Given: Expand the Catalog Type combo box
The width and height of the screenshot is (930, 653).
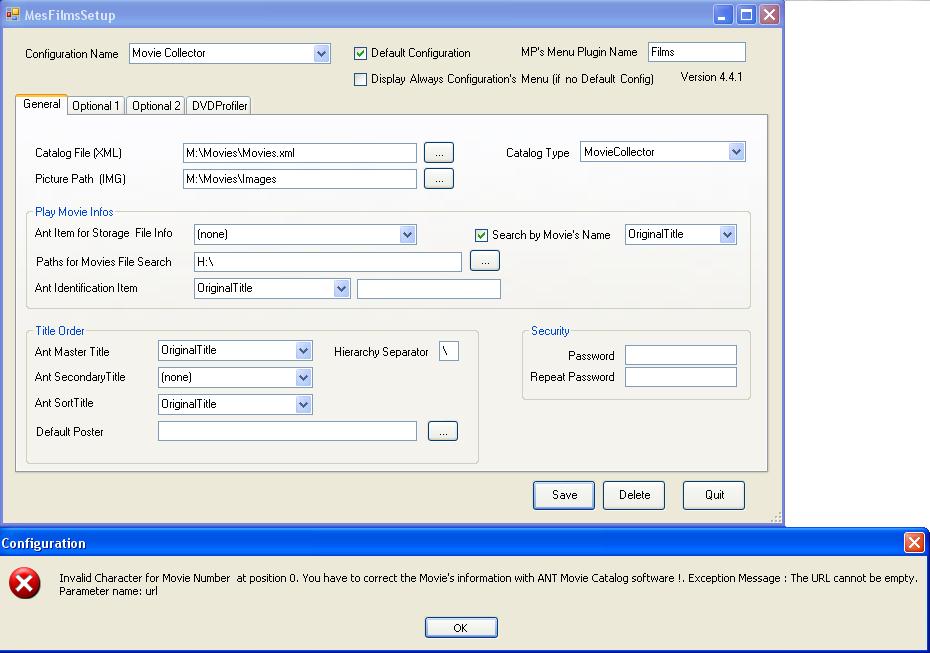Looking at the screenshot, I should tap(736, 152).
